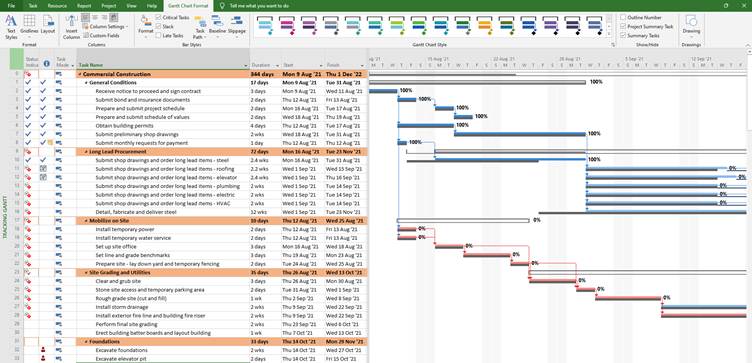Collapse the General Conditions summary task
Screen dimensions: 752x363
point(86,82)
